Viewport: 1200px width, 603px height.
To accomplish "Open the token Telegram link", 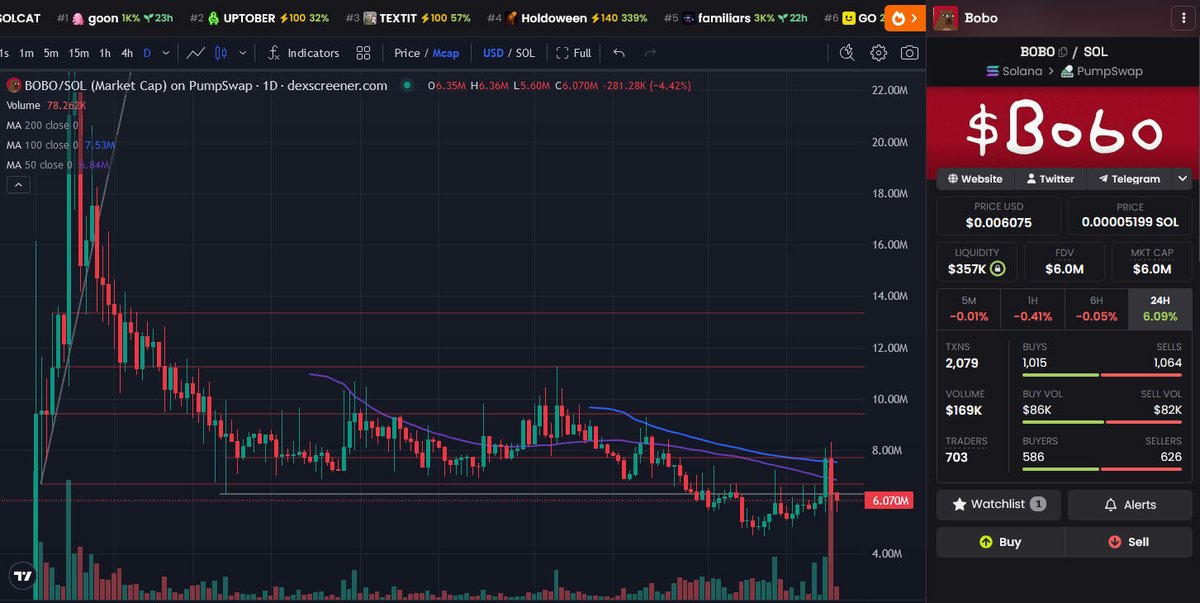I will (x=1129, y=179).
